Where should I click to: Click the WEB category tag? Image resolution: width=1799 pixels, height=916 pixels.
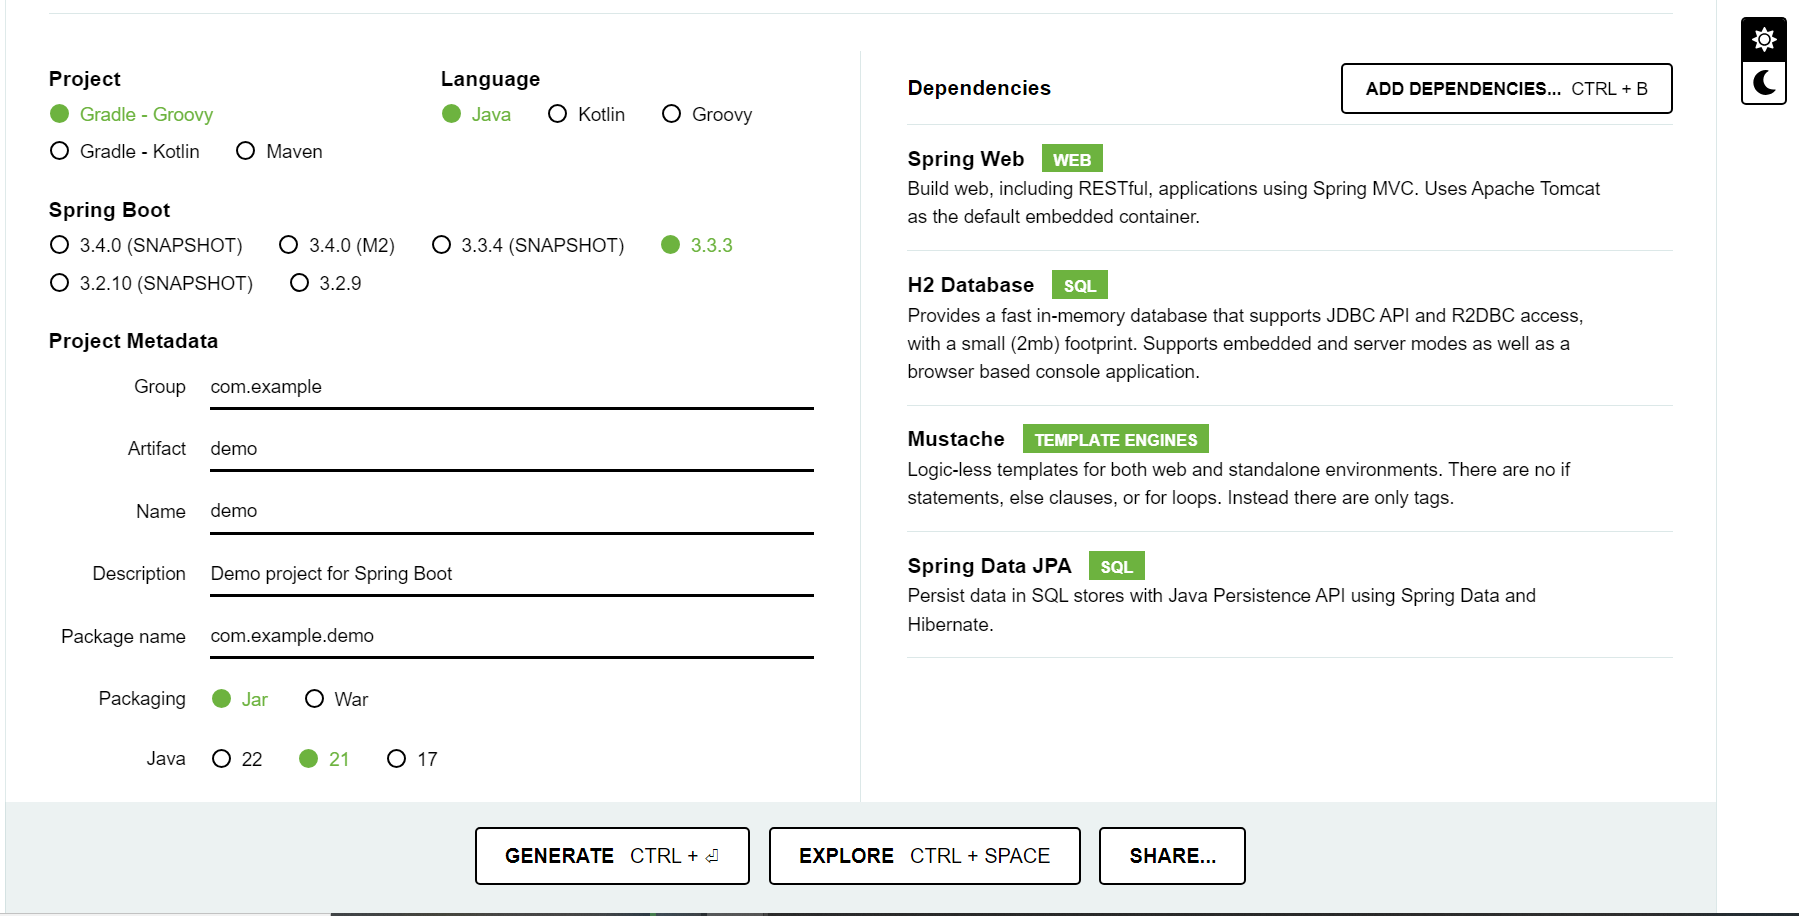1072,159
